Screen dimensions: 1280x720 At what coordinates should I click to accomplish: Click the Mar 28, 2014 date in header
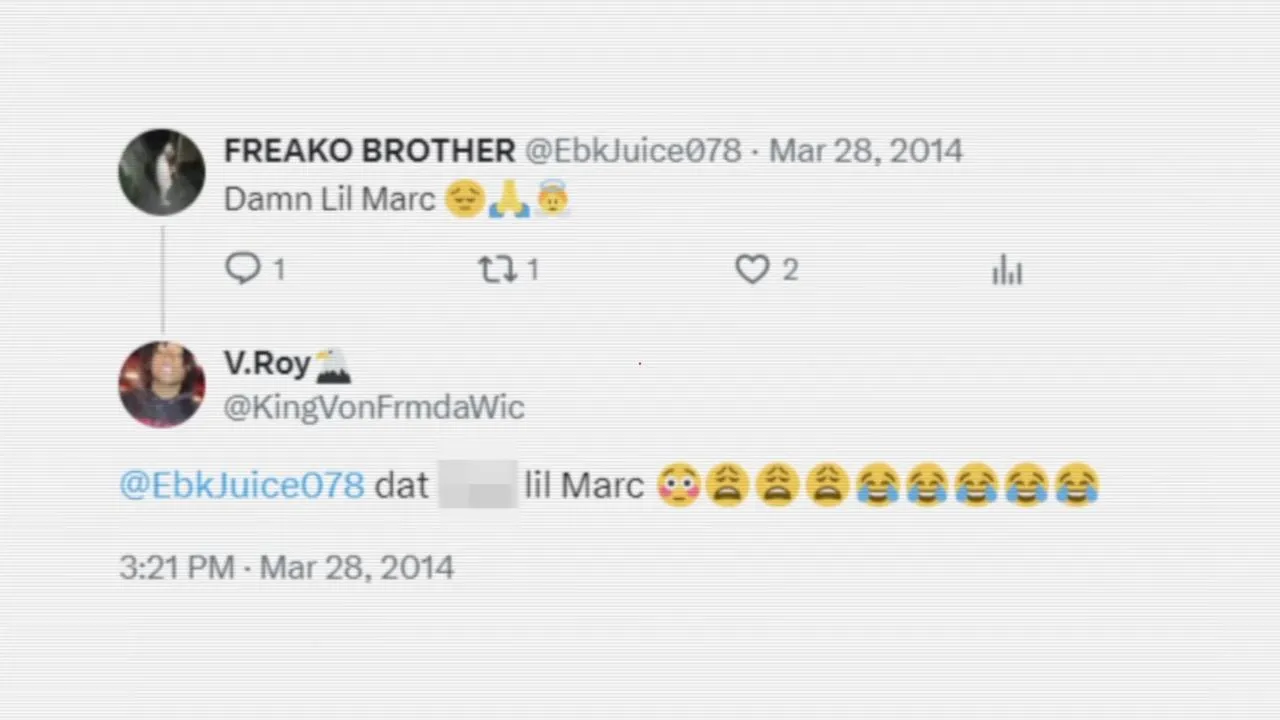(x=866, y=151)
